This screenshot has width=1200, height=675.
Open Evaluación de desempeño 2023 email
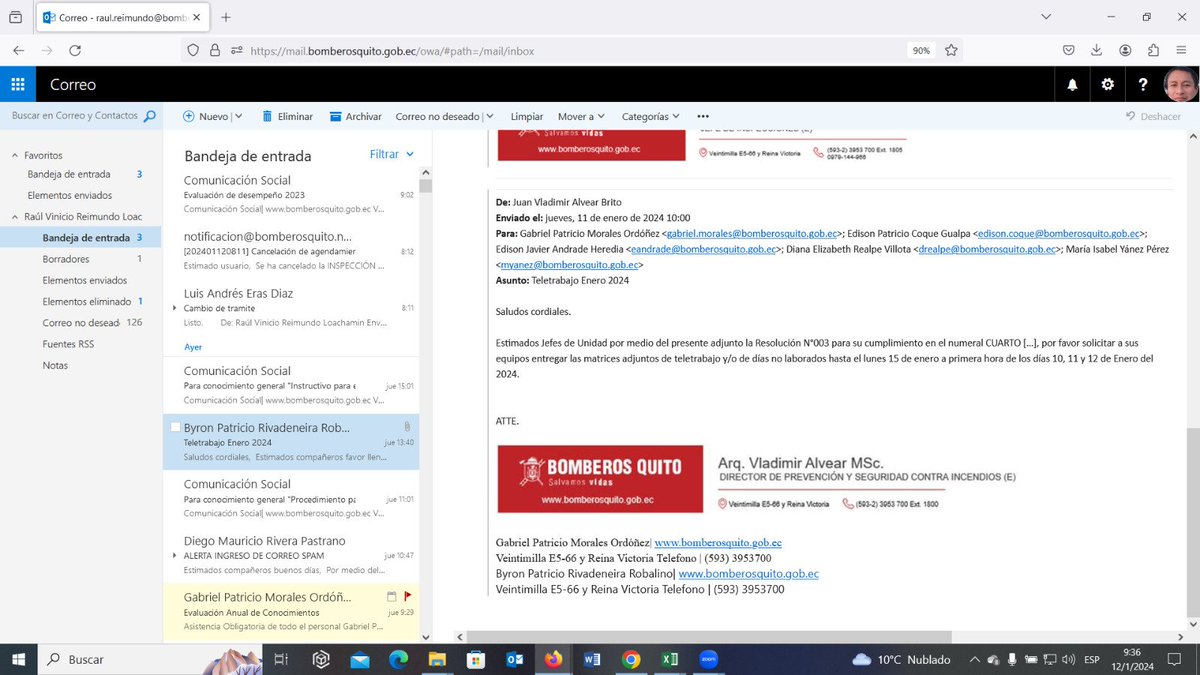(291, 194)
